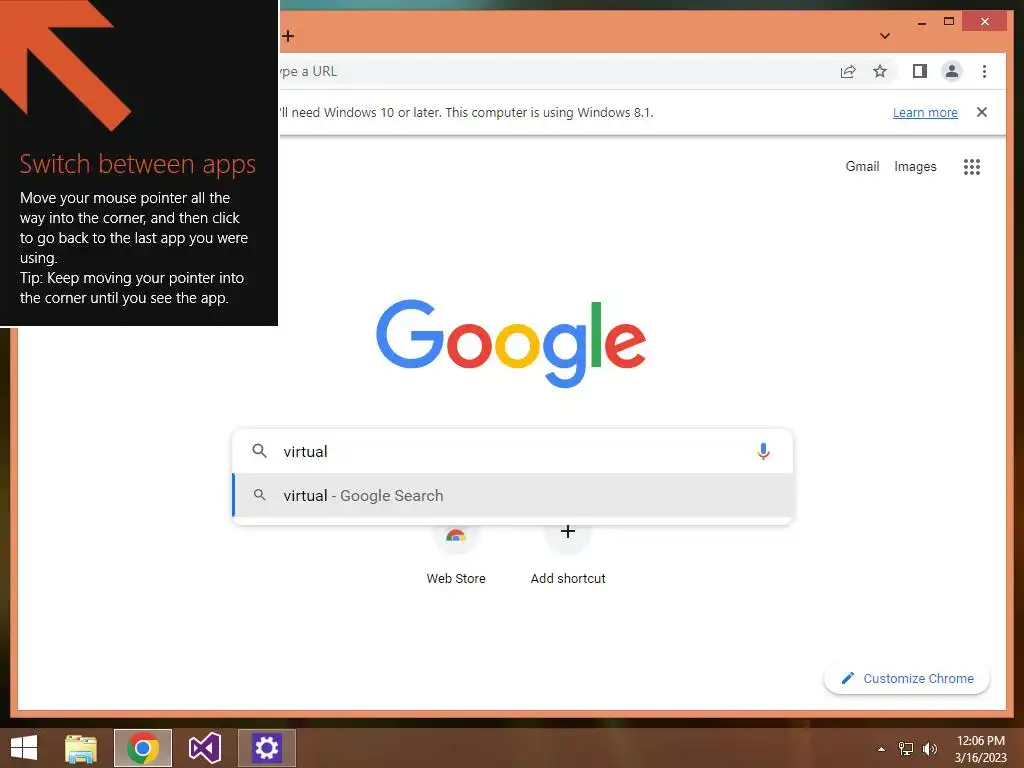Viewport: 1024px width, 768px height.
Task: Switch to Chrome taskbar icon
Action: coord(143,748)
